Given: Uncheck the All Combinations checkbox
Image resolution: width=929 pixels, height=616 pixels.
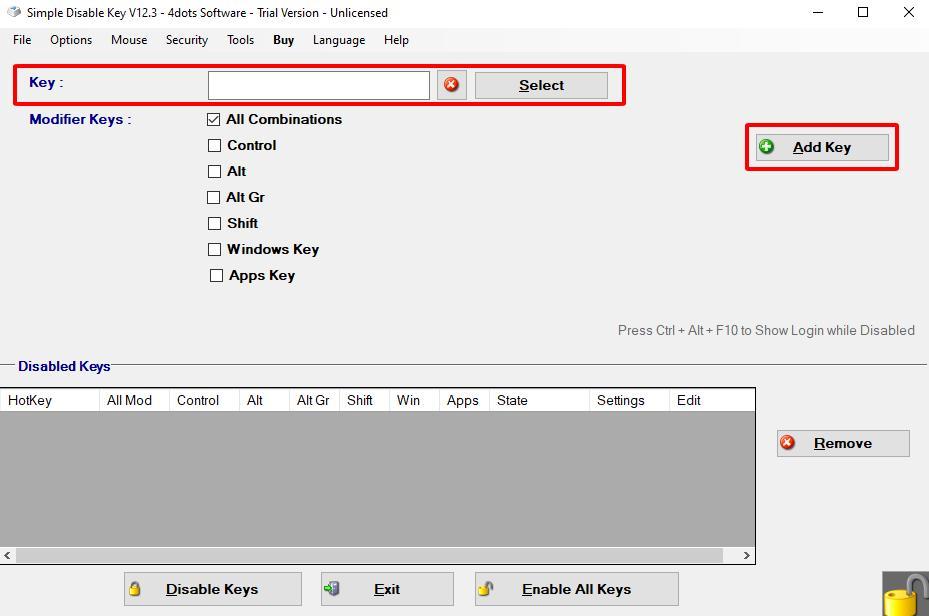Looking at the screenshot, I should (x=213, y=119).
